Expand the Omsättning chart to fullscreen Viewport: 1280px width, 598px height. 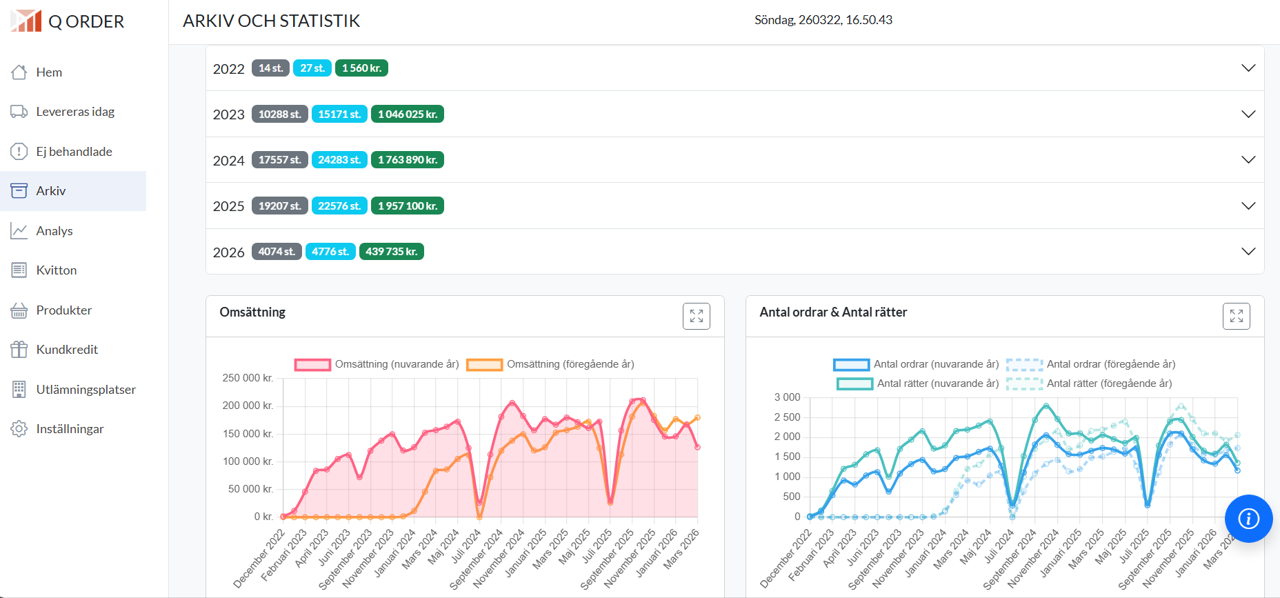click(696, 316)
